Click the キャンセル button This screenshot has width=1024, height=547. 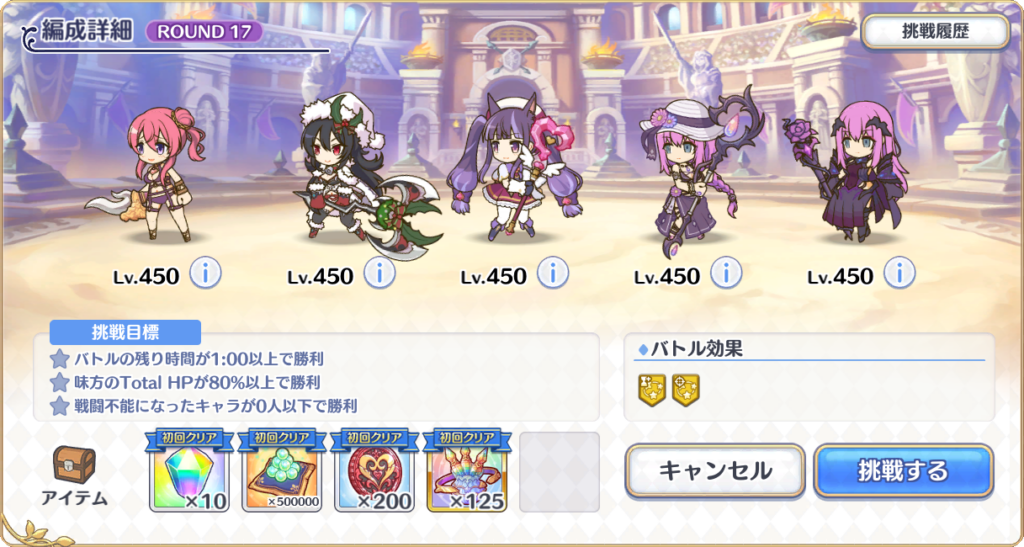click(x=715, y=471)
